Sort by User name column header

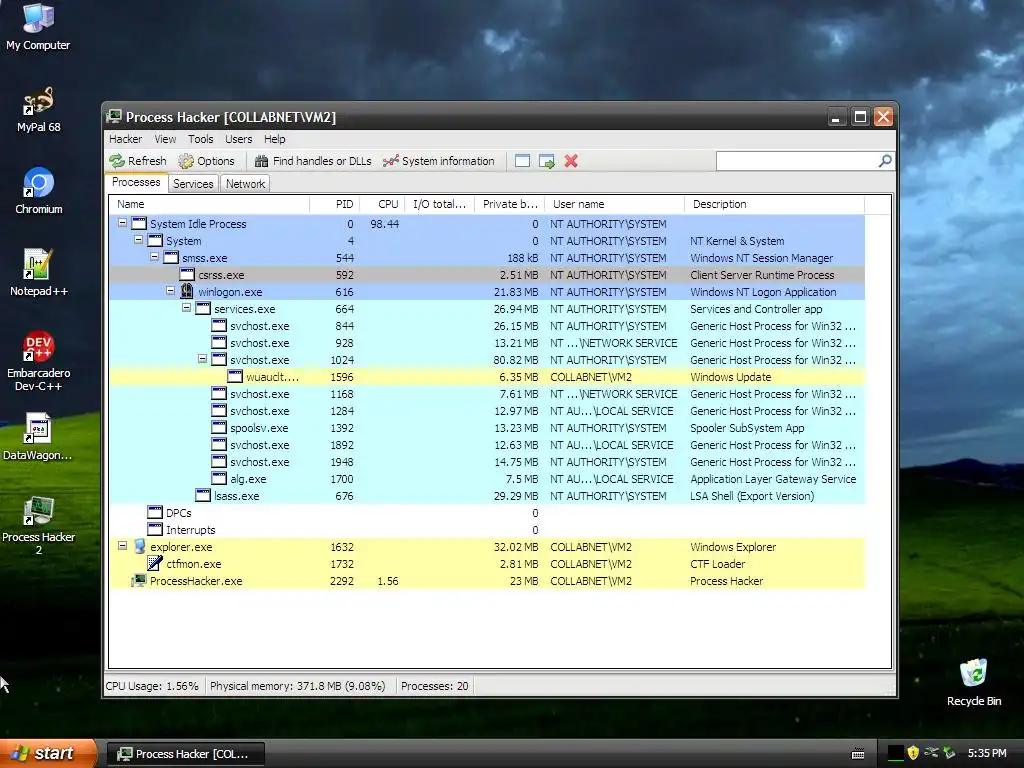pyautogui.click(x=615, y=204)
